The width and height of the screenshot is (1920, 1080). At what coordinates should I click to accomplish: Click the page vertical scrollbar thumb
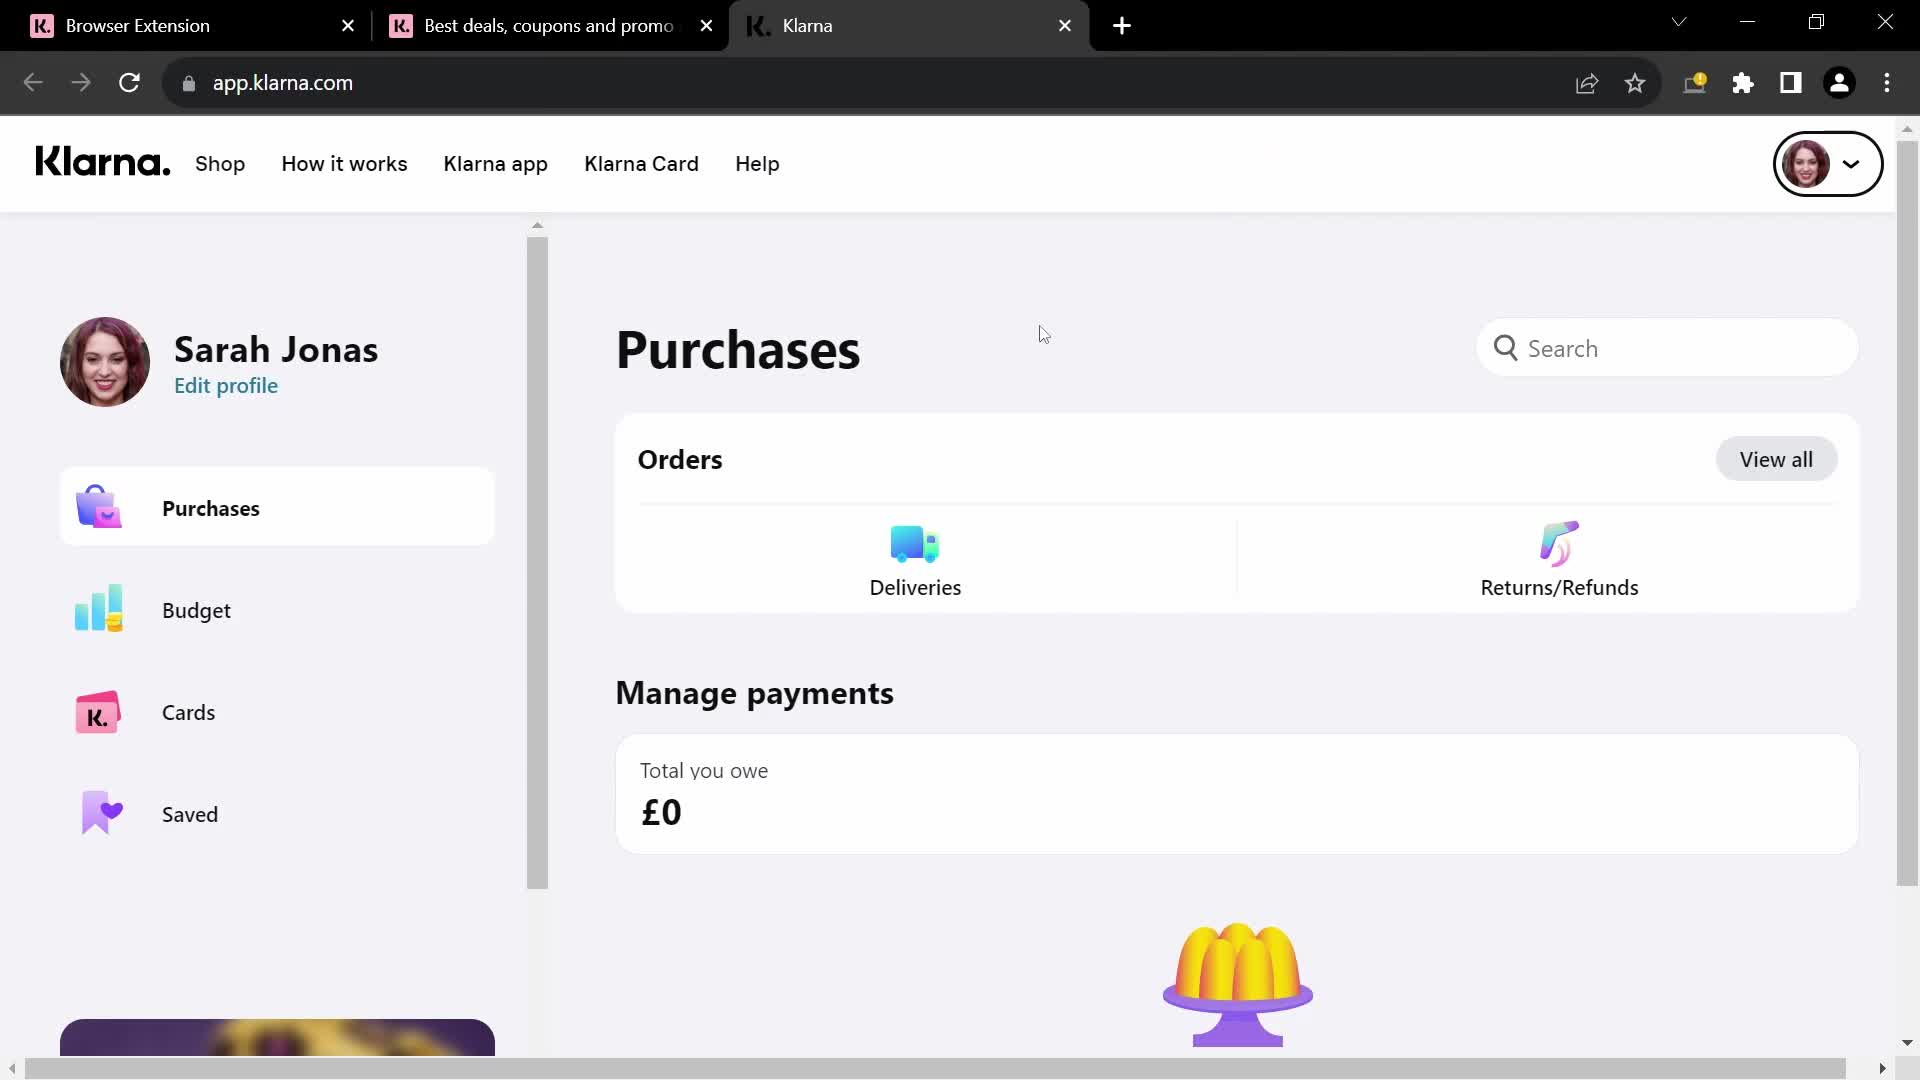pyautogui.click(x=1907, y=513)
